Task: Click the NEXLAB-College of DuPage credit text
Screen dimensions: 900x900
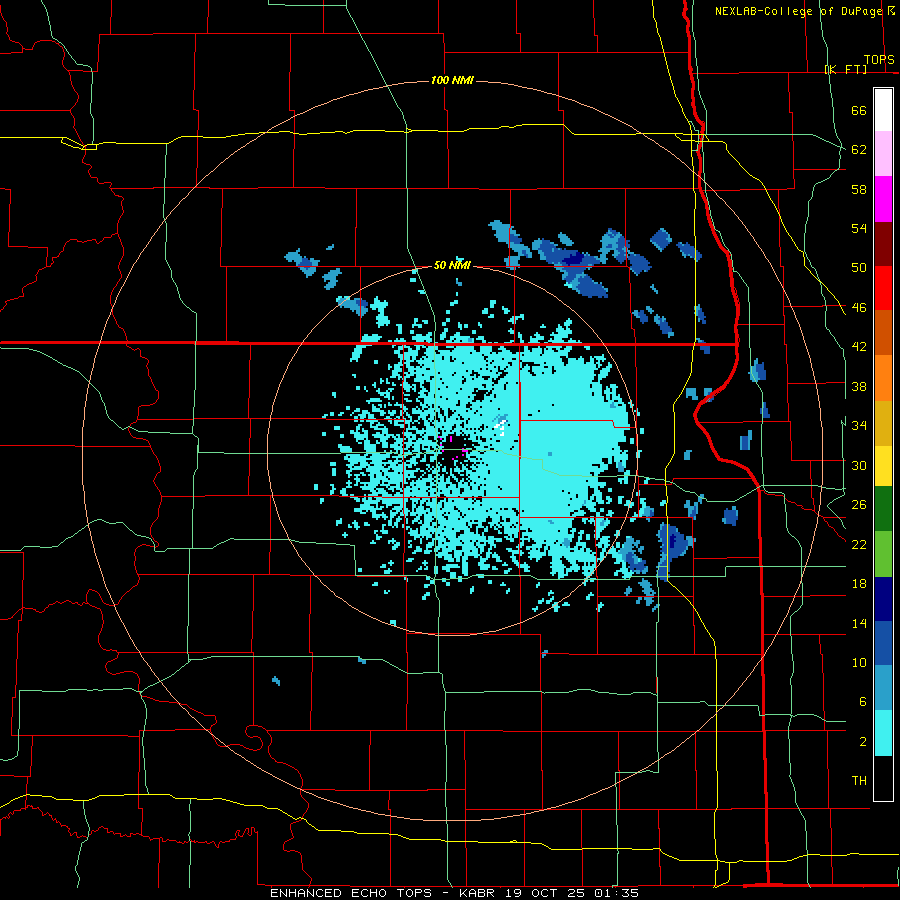Action: click(798, 11)
